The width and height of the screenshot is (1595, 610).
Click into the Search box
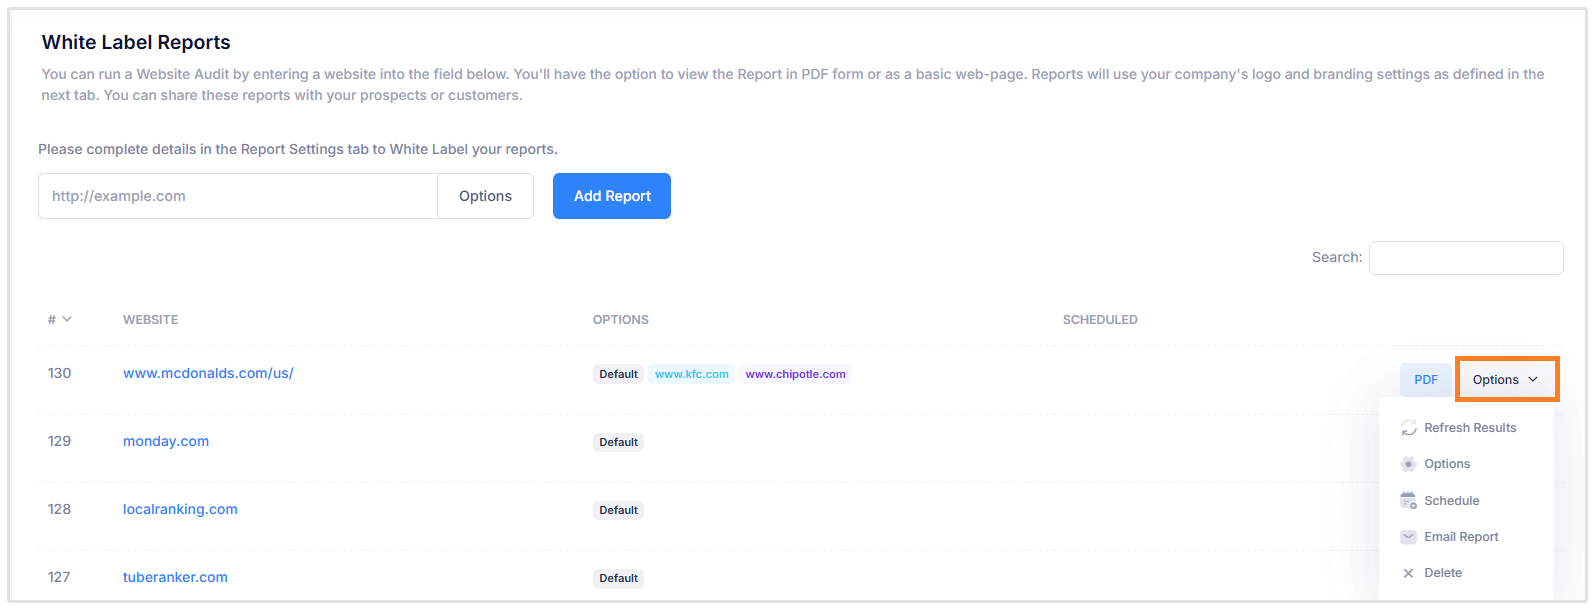[x=1465, y=258]
